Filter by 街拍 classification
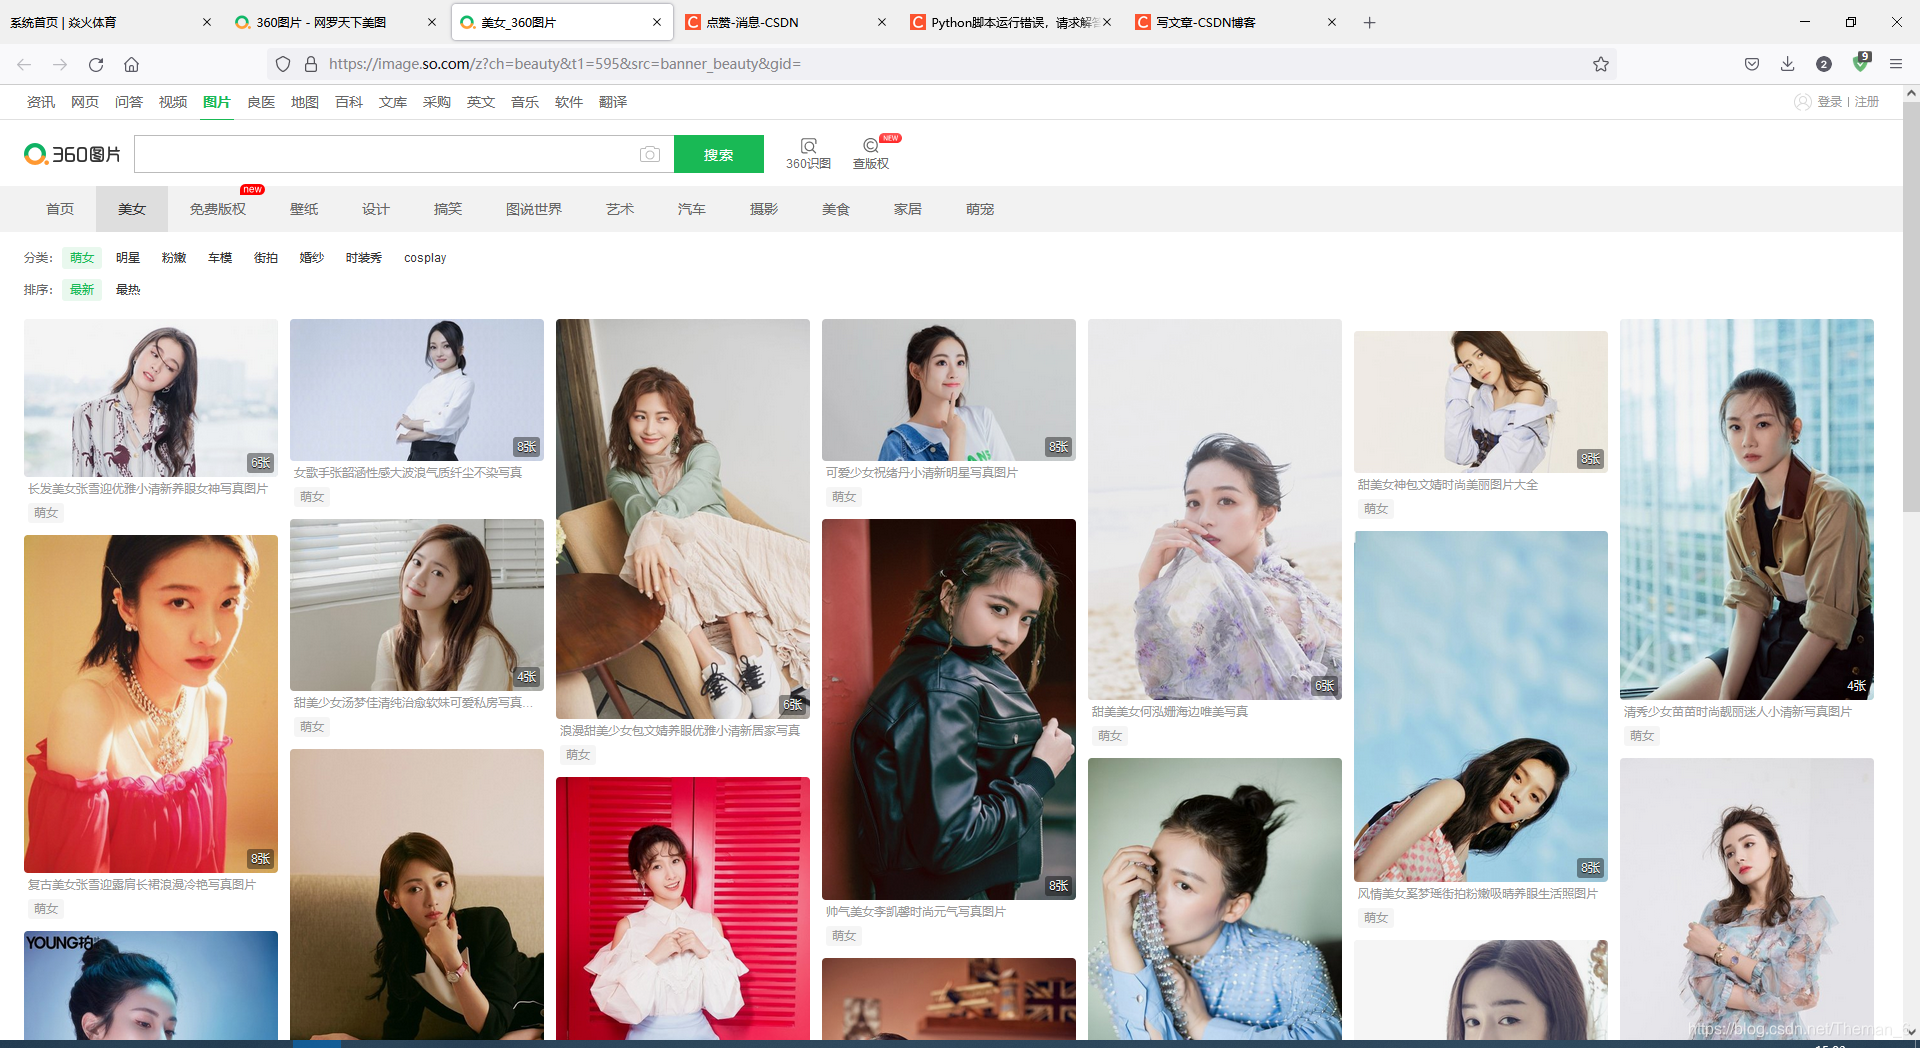 pos(266,258)
